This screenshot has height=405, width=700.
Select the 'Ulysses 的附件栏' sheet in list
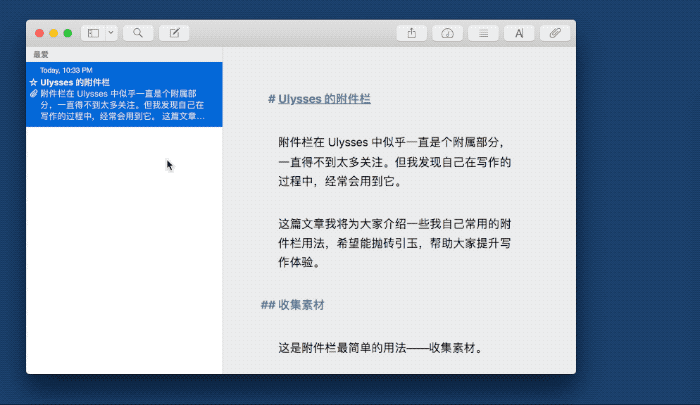(x=123, y=94)
